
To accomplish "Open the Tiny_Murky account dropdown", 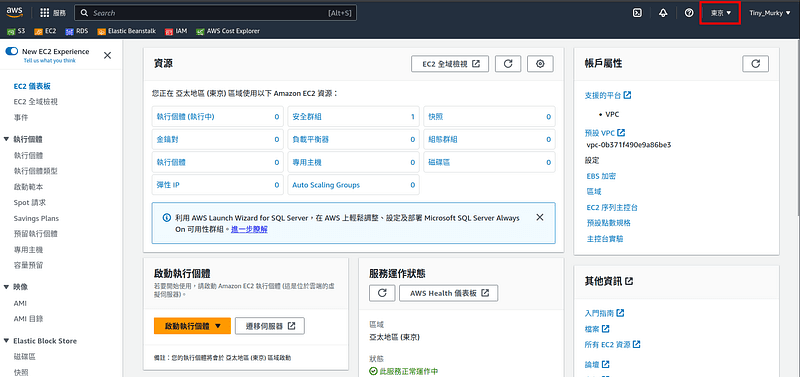I will [770, 13].
